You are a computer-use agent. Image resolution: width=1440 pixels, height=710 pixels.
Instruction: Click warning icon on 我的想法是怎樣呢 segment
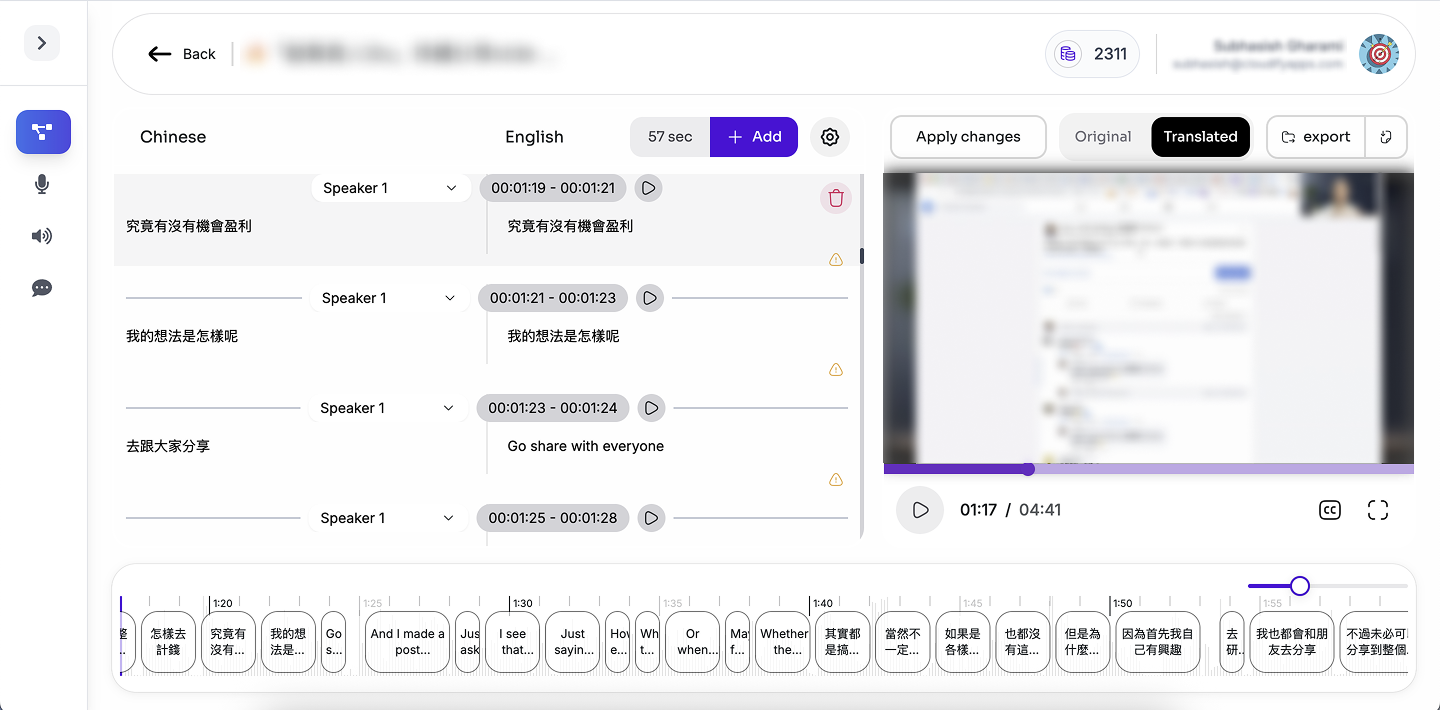pos(836,370)
